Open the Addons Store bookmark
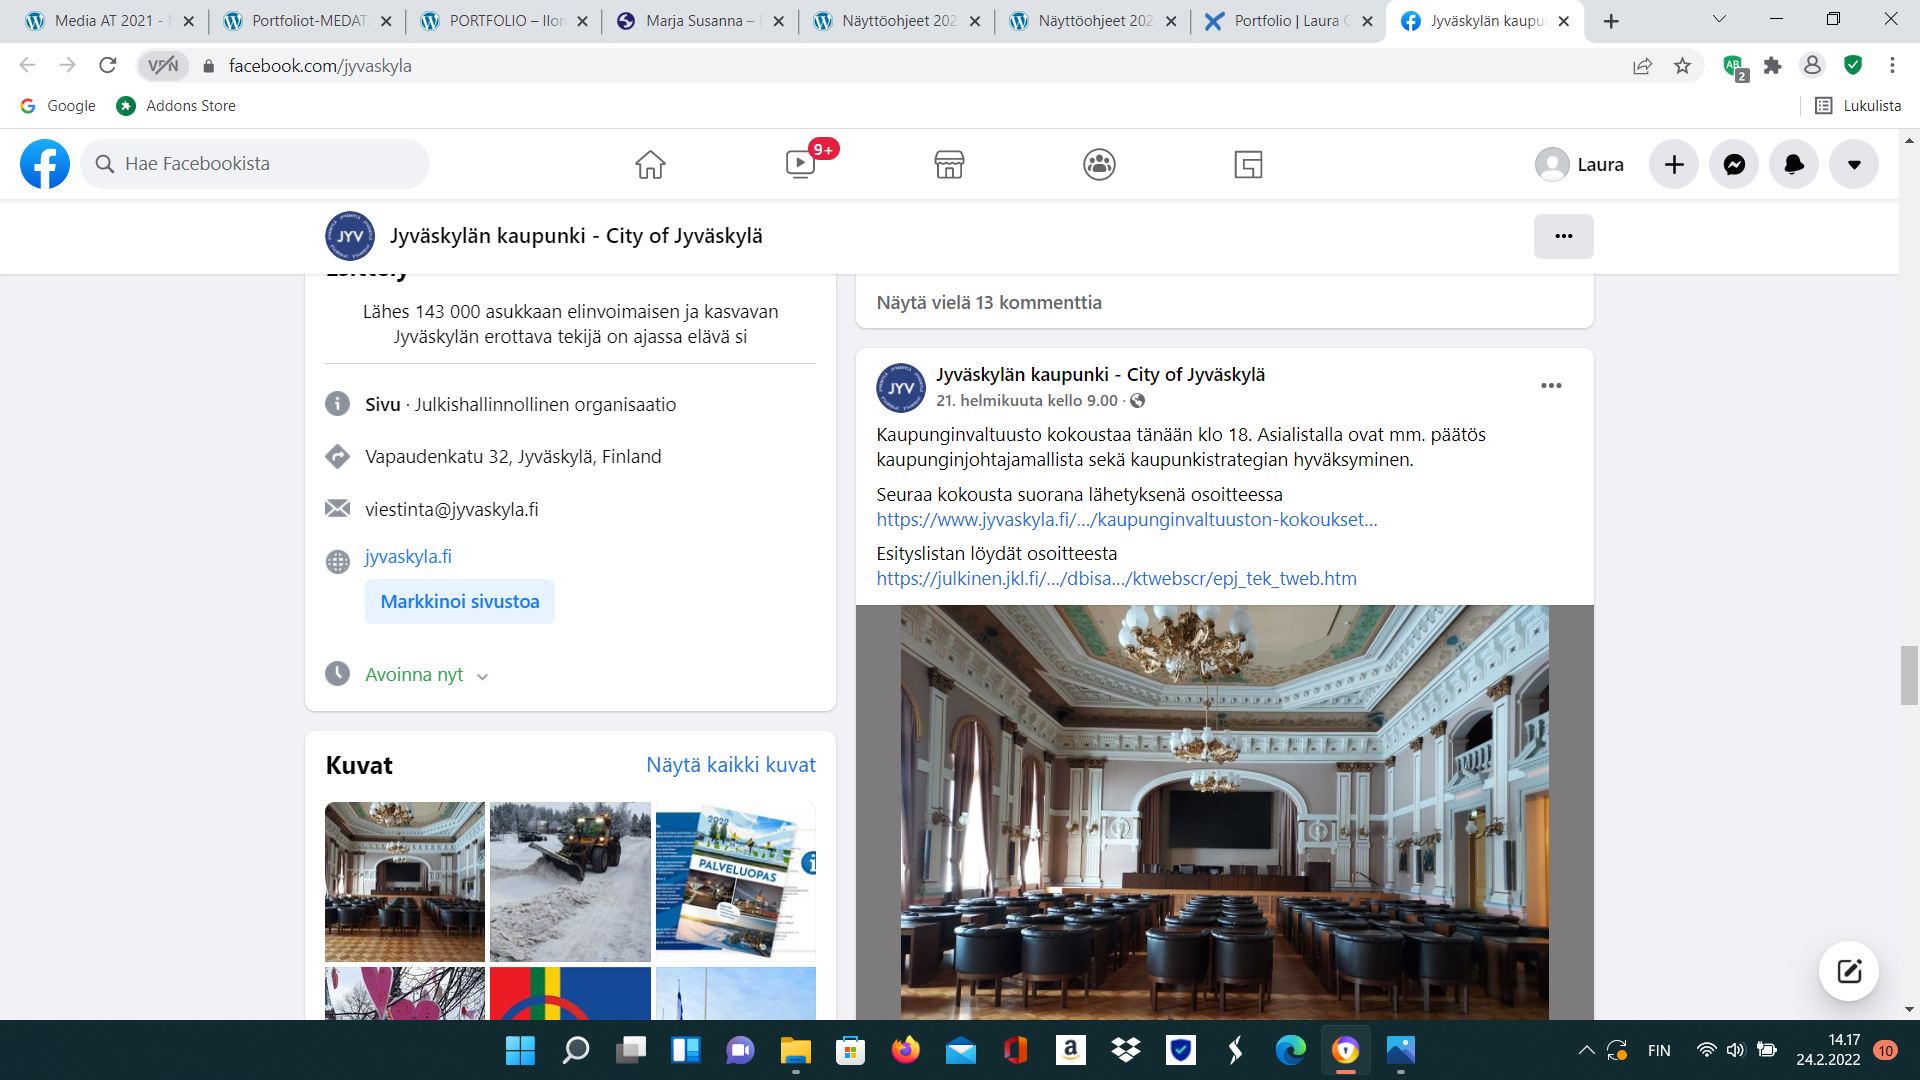 click(x=176, y=106)
